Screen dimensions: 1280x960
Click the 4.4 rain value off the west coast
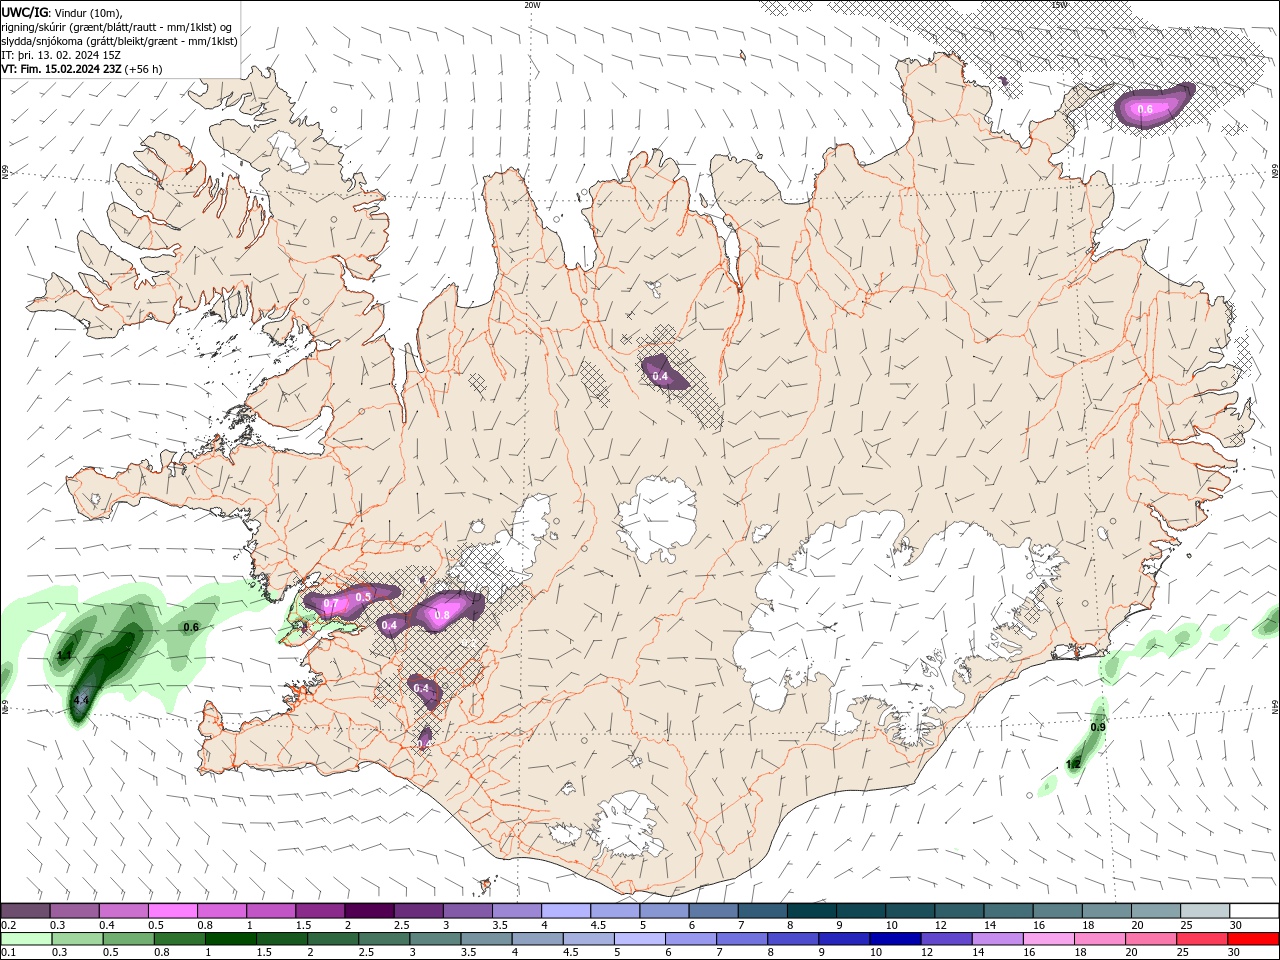tap(81, 701)
